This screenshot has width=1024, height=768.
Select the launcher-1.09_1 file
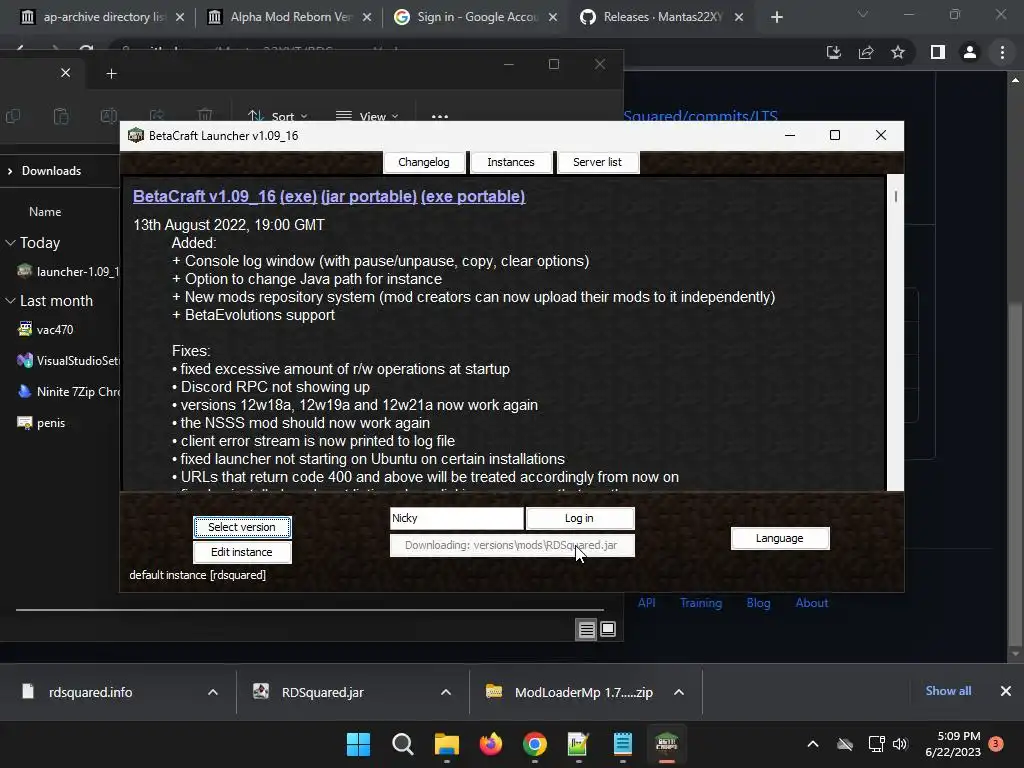[x=68, y=272]
